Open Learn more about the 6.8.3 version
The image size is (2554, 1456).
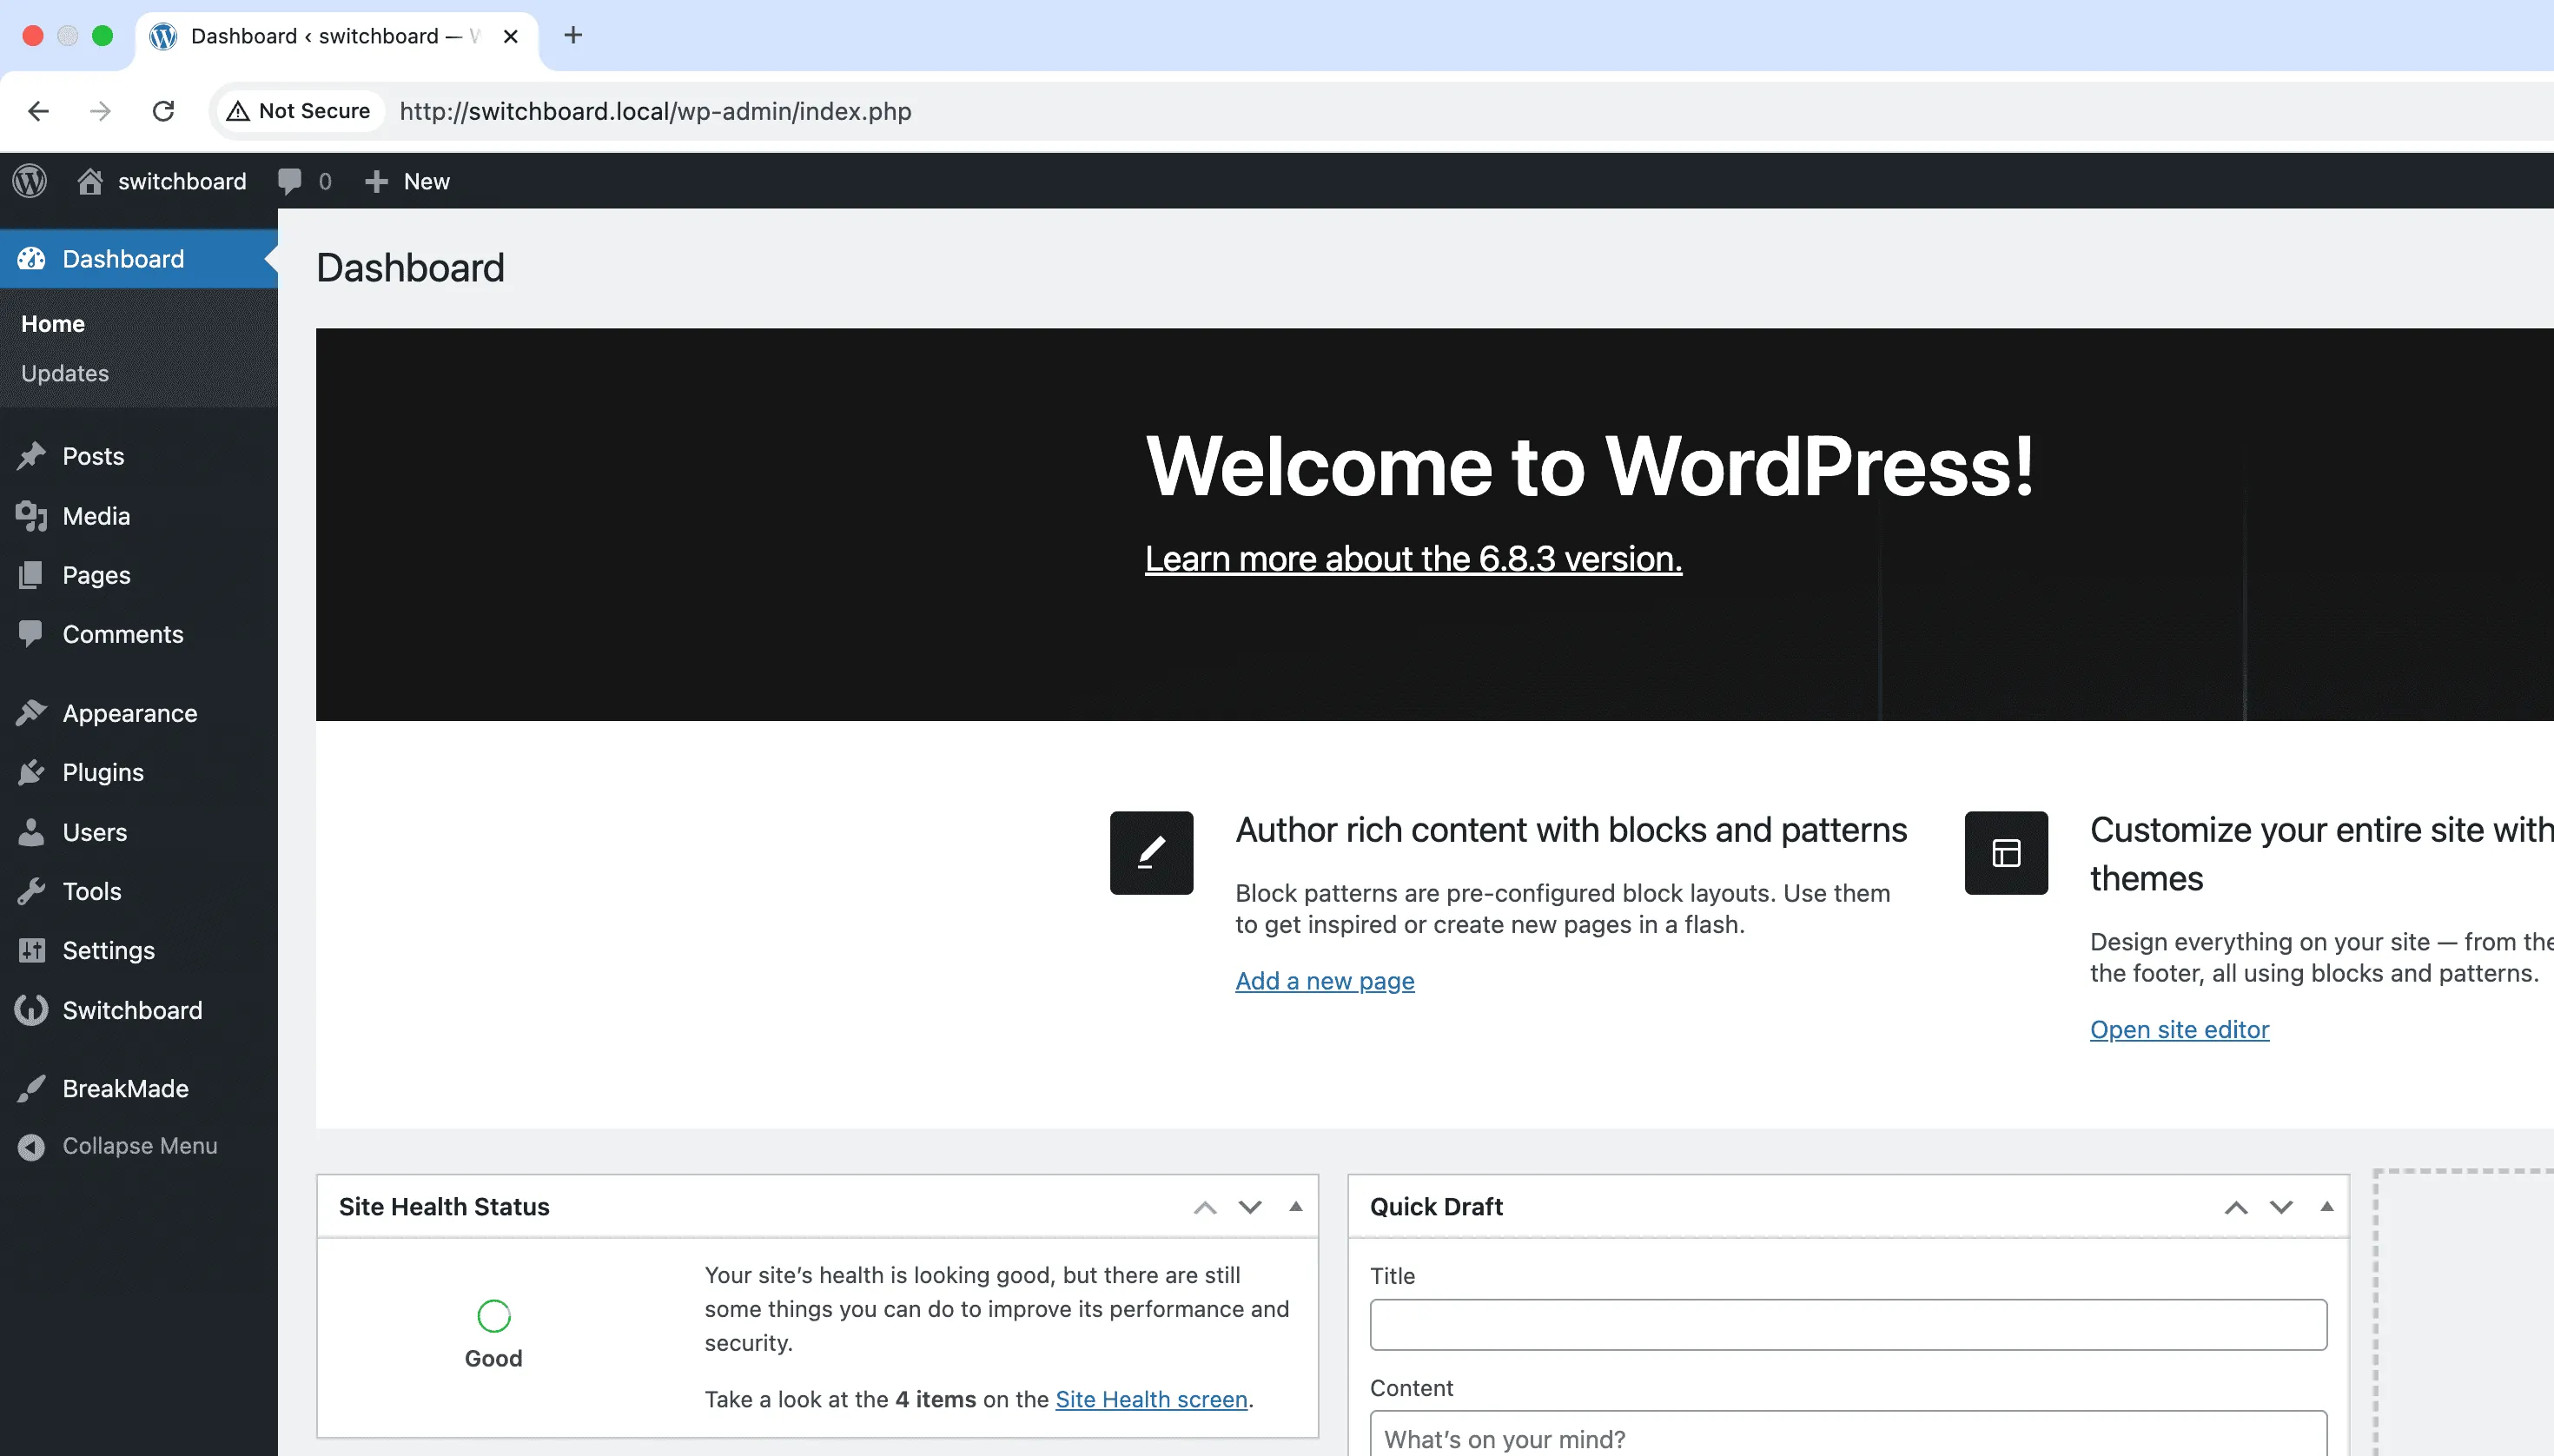1412,558
